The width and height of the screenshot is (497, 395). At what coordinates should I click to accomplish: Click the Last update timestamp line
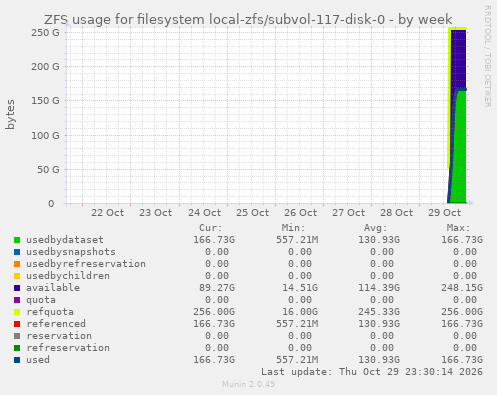click(372, 372)
